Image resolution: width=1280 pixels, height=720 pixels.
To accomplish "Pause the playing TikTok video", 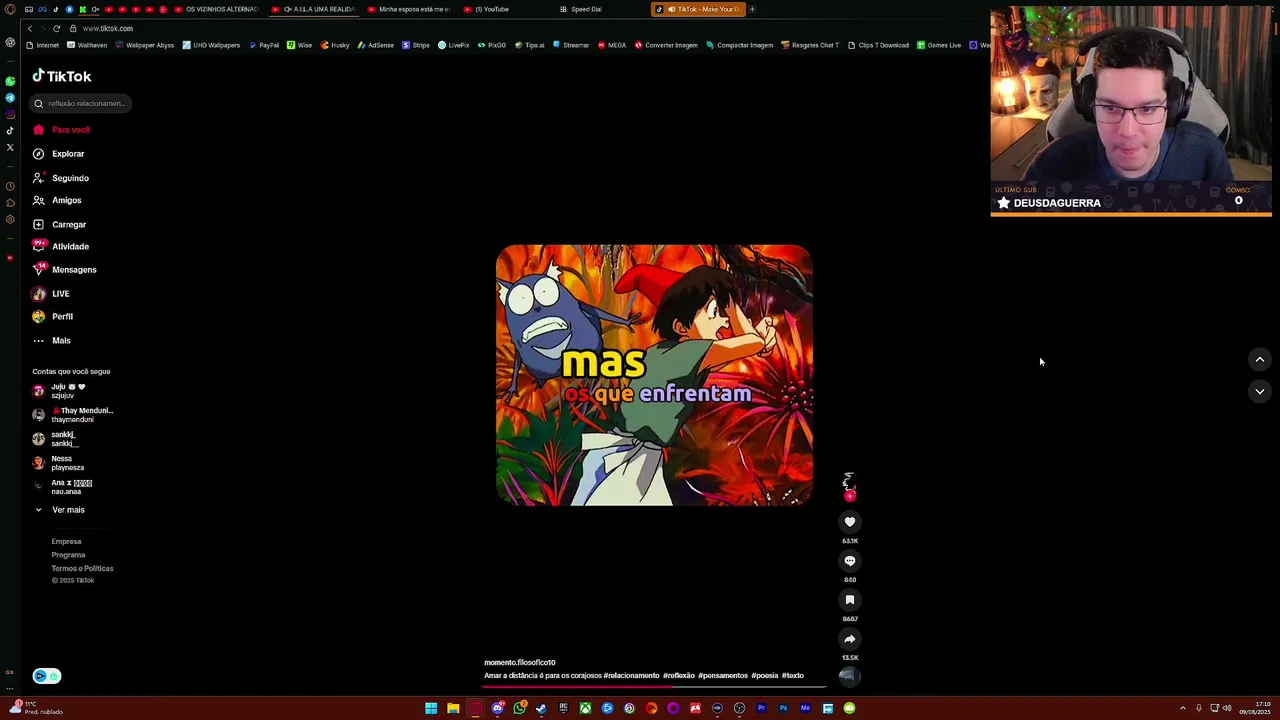I will pyautogui.click(x=654, y=375).
